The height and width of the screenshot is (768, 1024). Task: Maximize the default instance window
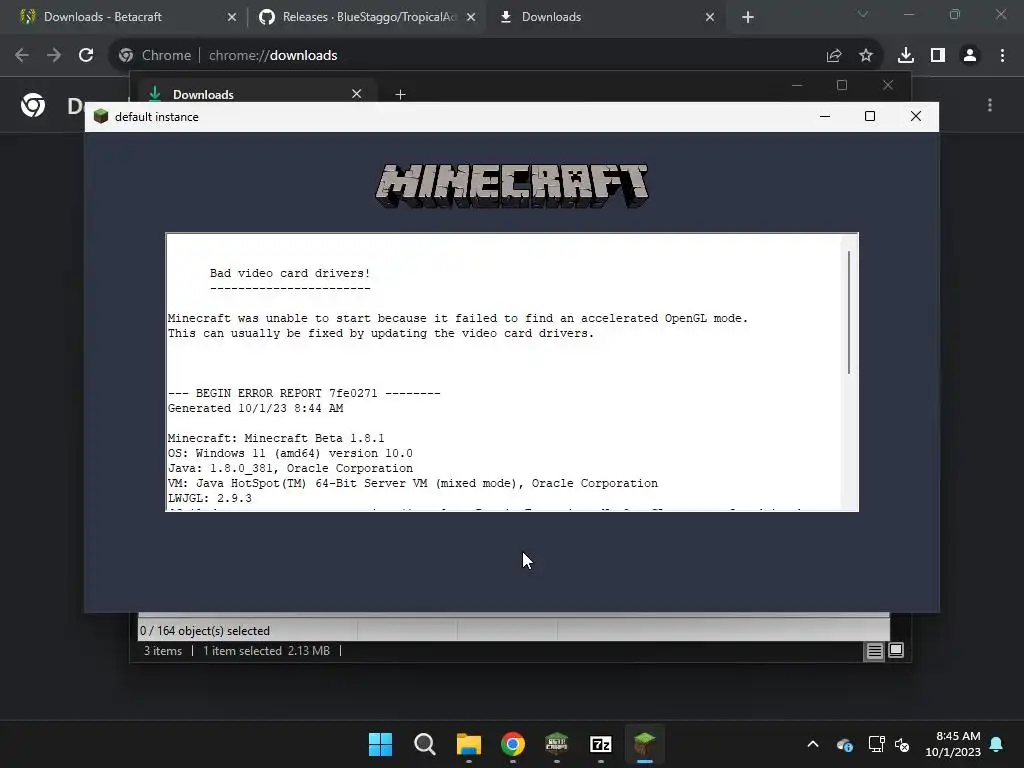click(x=870, y=116)
